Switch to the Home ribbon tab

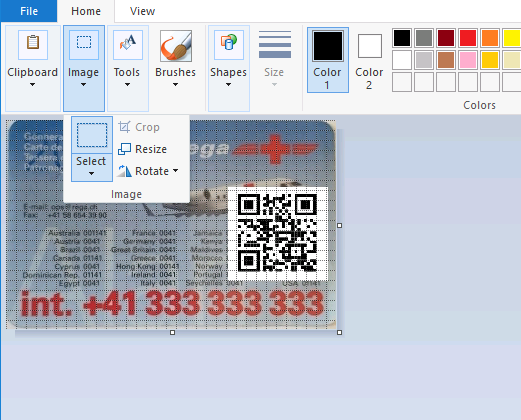click(86, 11)
